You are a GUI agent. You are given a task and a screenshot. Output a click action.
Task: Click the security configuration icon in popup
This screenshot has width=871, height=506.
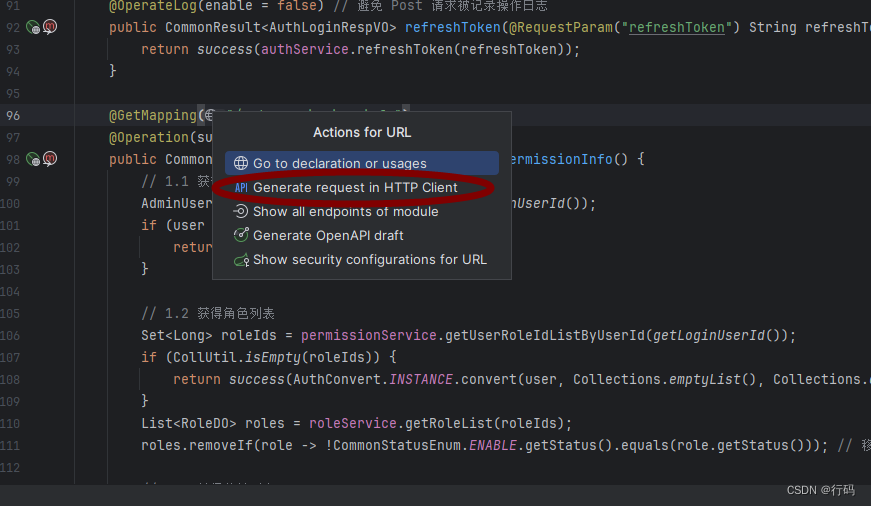[241, 260]
